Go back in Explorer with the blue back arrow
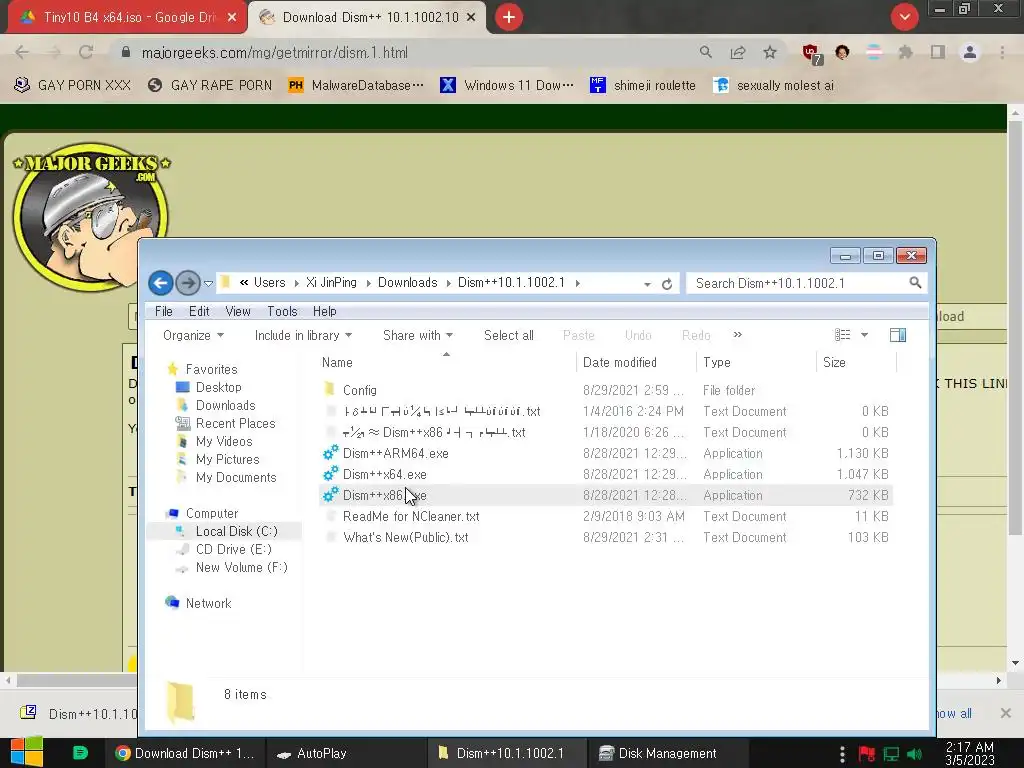The width and height of the screenshot is (1024, 768). [x=161, y=283]
